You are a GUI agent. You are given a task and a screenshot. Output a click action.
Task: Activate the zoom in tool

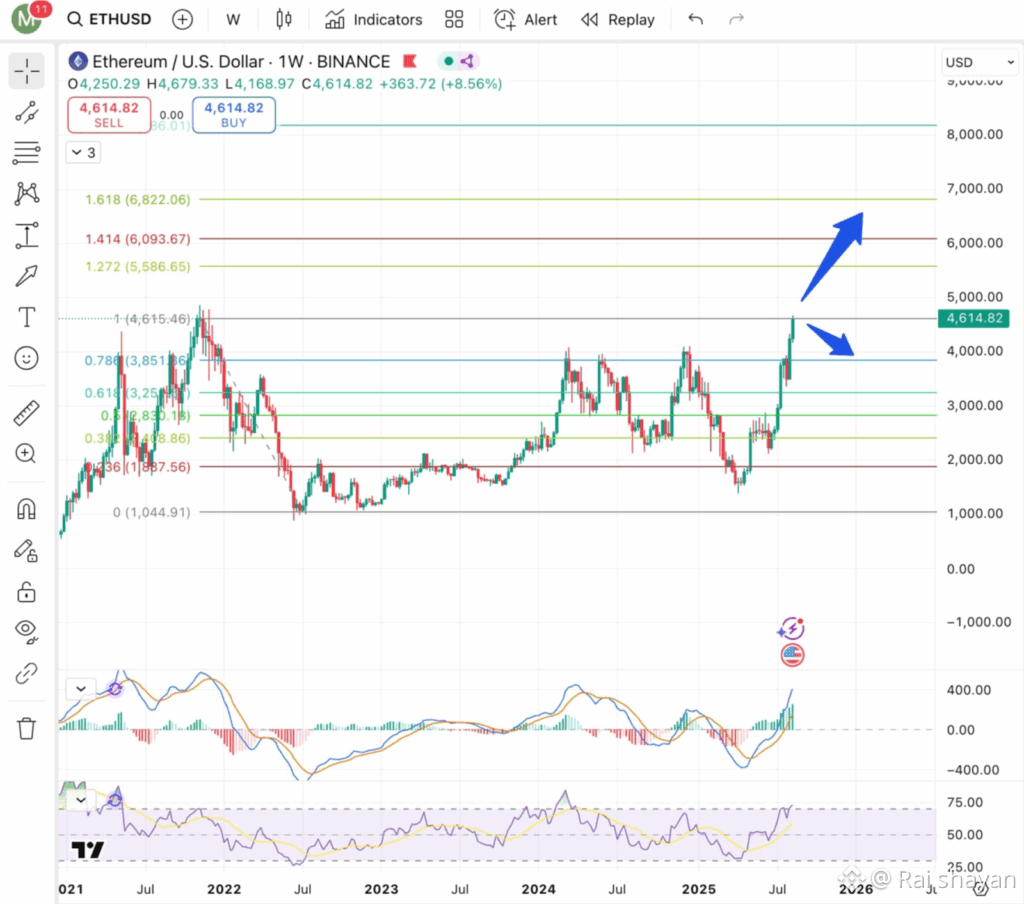tap(26, 453)
